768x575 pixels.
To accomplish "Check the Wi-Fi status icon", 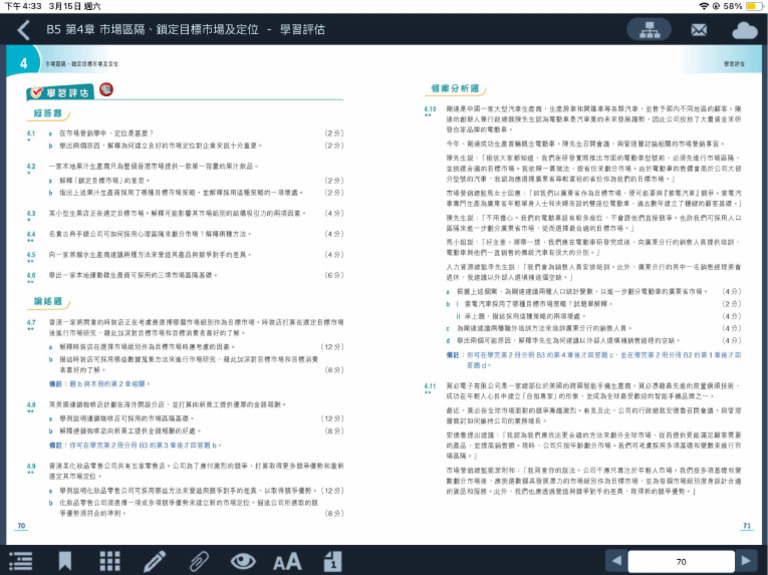I will pyautogui.click(x=704, y=6).
